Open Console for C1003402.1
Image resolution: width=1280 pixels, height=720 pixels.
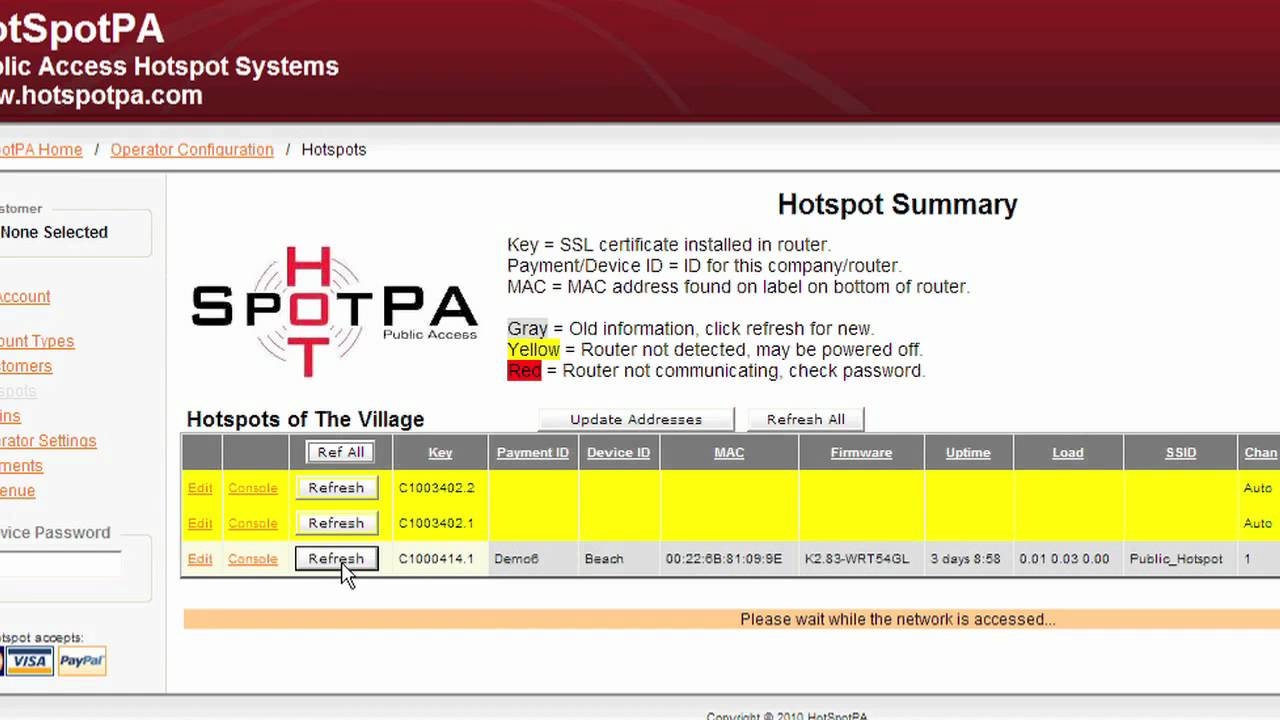coord(253,523)
